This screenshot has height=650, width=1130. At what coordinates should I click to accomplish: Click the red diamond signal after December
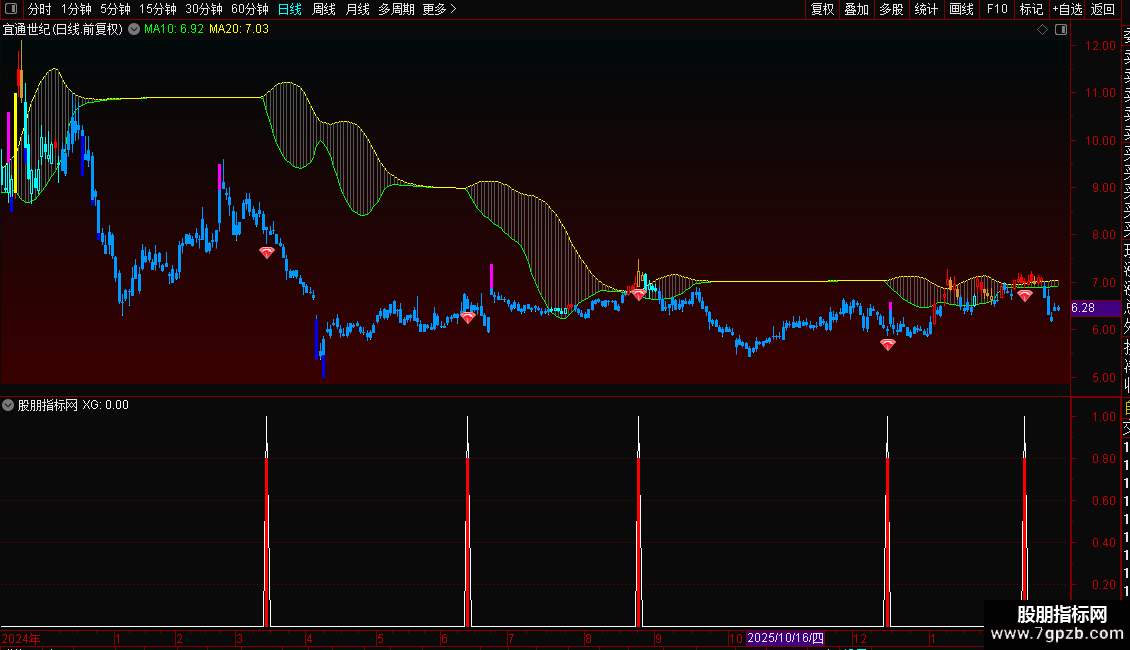(x=888, y=345)
